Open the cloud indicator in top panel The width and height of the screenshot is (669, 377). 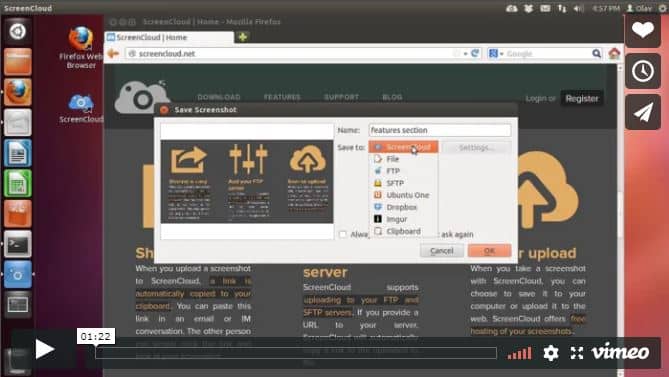click(x=512, y=8)
